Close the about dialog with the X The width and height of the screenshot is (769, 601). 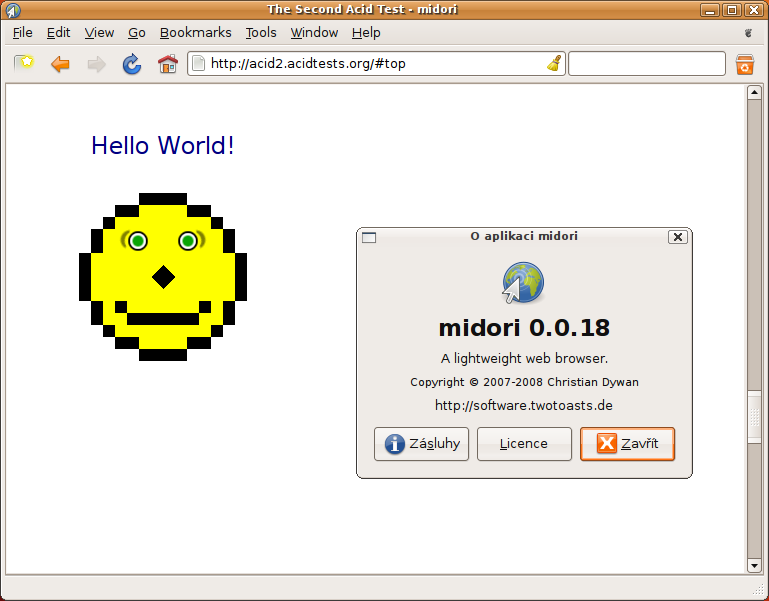tap(678, 237)
